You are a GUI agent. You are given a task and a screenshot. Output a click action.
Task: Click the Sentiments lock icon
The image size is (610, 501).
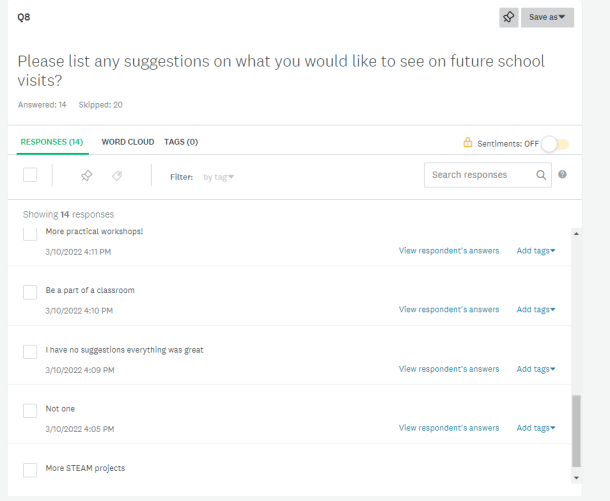point(467,143)
